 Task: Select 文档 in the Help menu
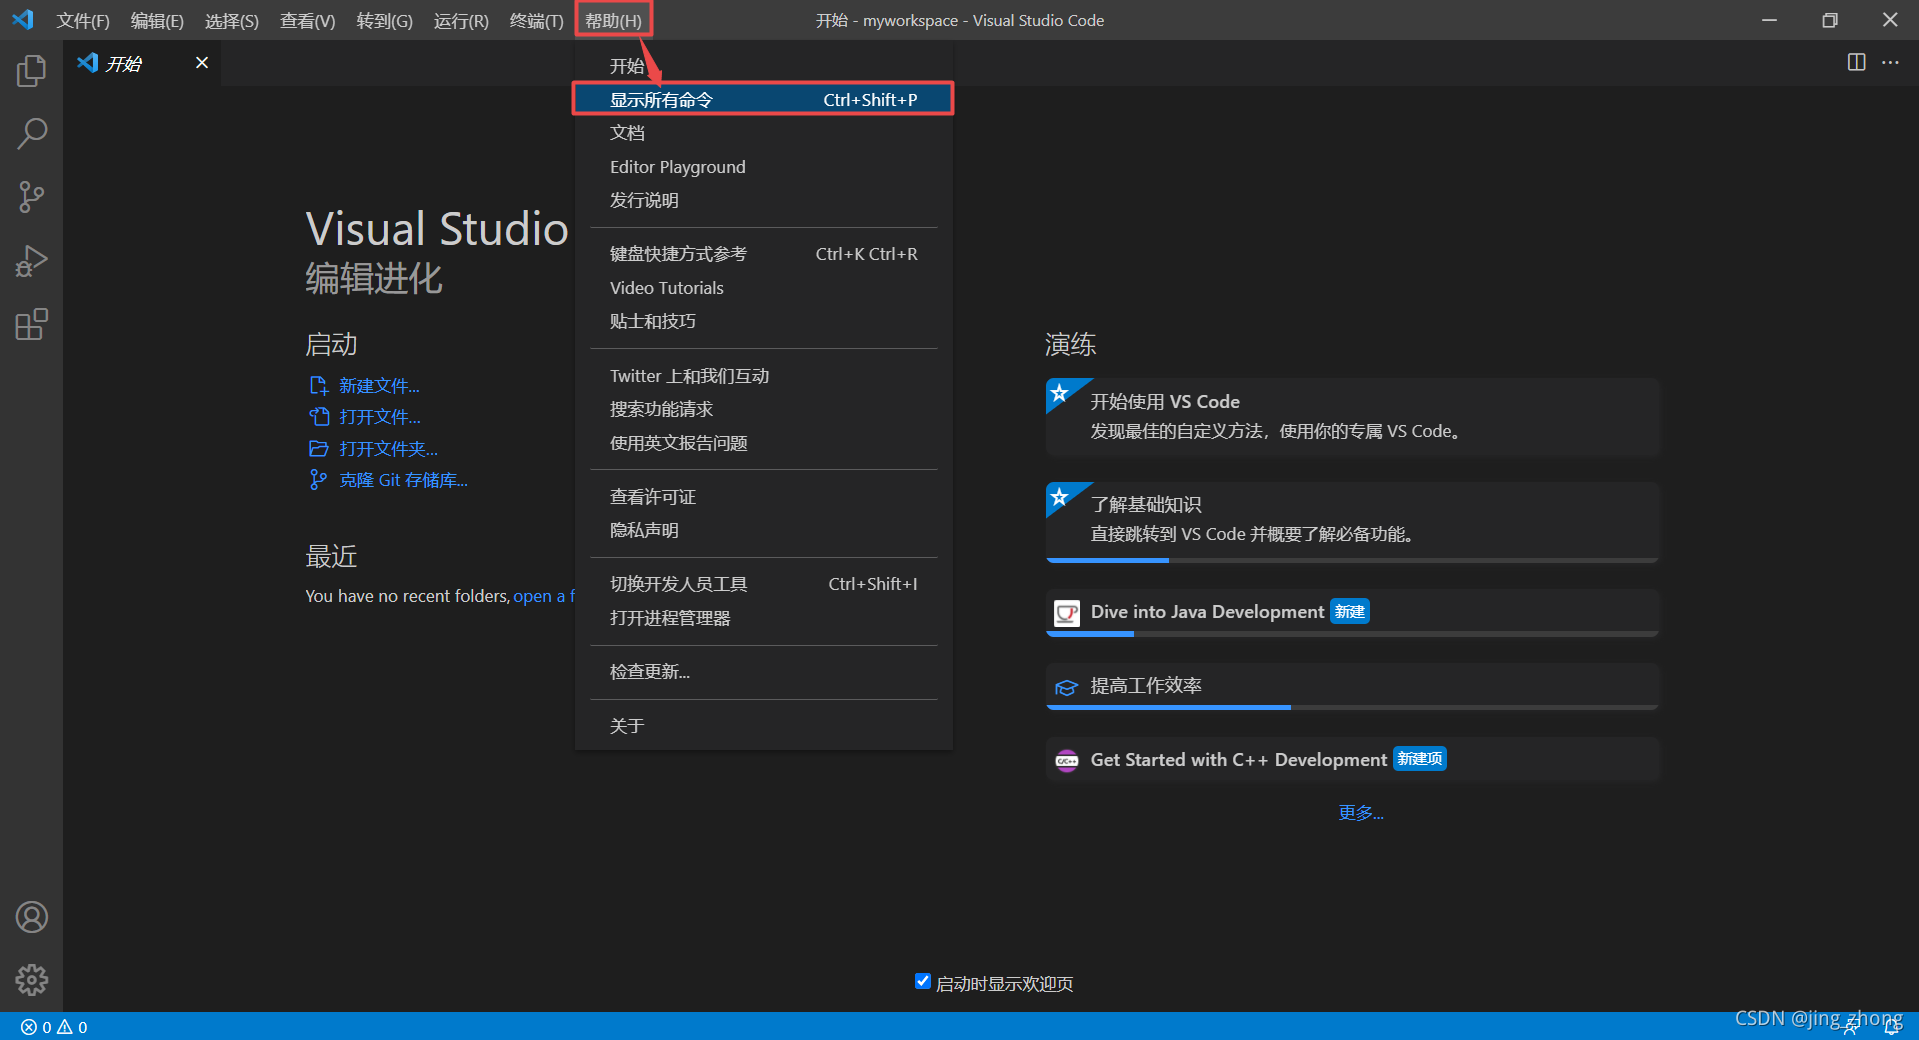[x=764, y=133]
